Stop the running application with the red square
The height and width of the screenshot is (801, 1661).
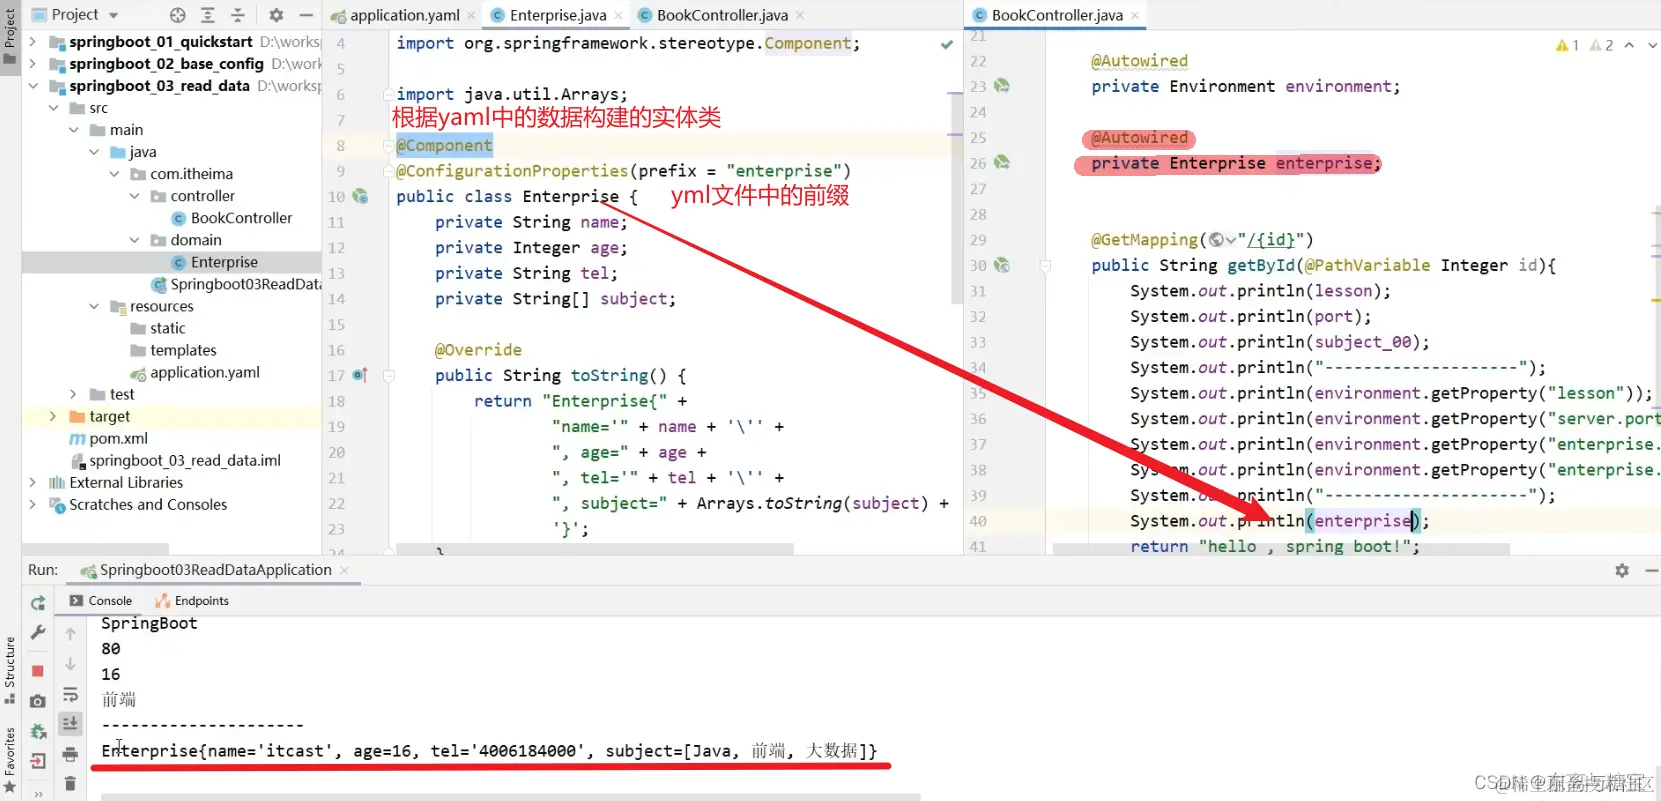(38, 671)
